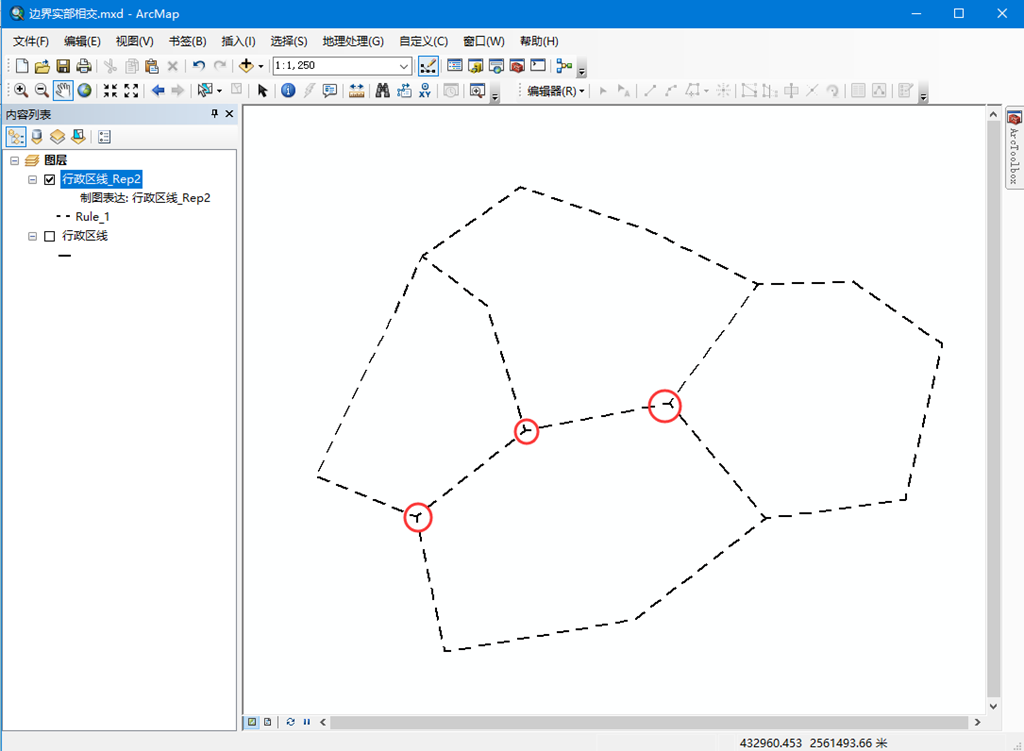Viewport: 1024px width, 751px height.
Task: Create a new map document
Action: pos(22,66)
